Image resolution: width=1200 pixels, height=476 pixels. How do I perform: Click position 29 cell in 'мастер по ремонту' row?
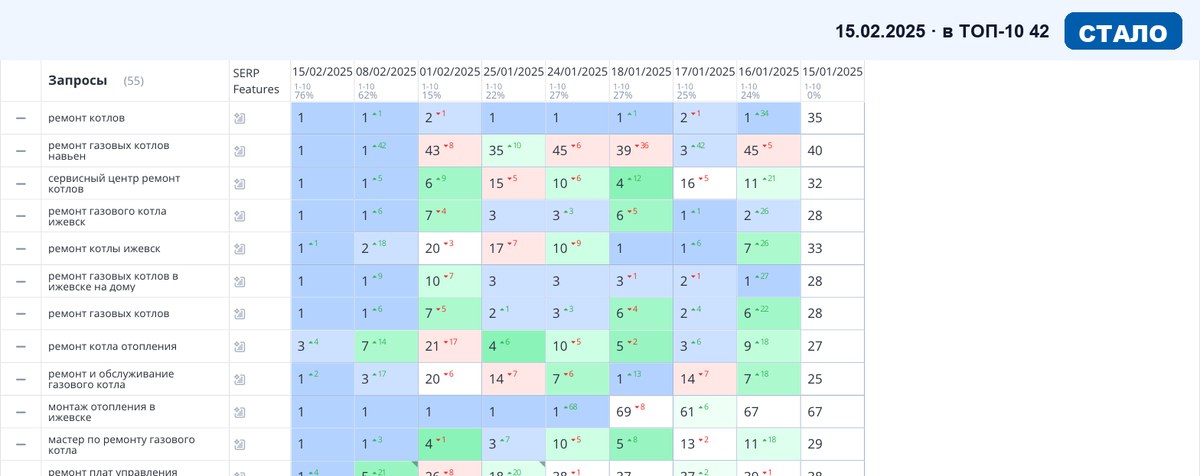click(x=832, y=445)
